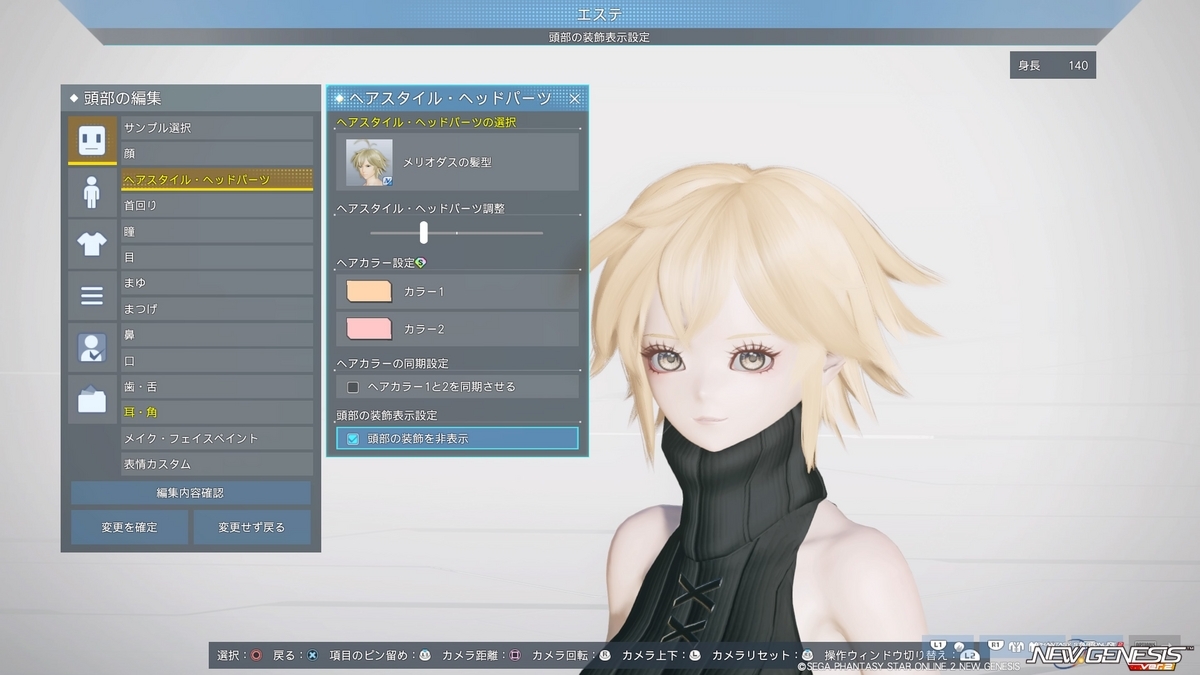The height and width of the screenshot is (675, 1200).
Task: Select メリオダスの髪型 hairstyle entry
Action: [458, 162]
